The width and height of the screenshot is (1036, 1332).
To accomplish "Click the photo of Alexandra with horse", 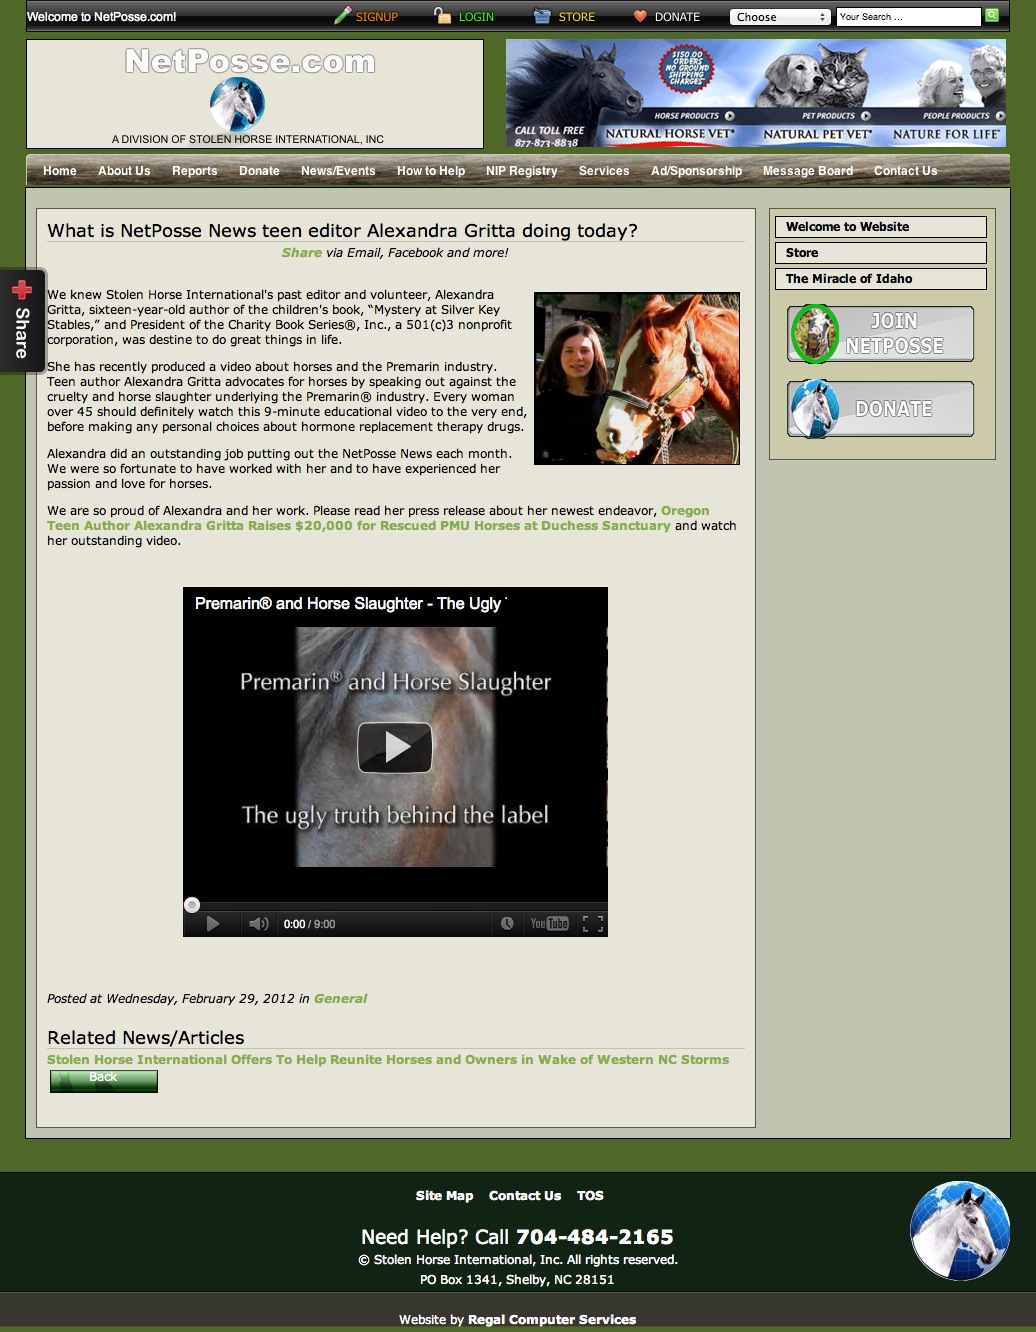I will pyautogui.click(x=637, y=378).
